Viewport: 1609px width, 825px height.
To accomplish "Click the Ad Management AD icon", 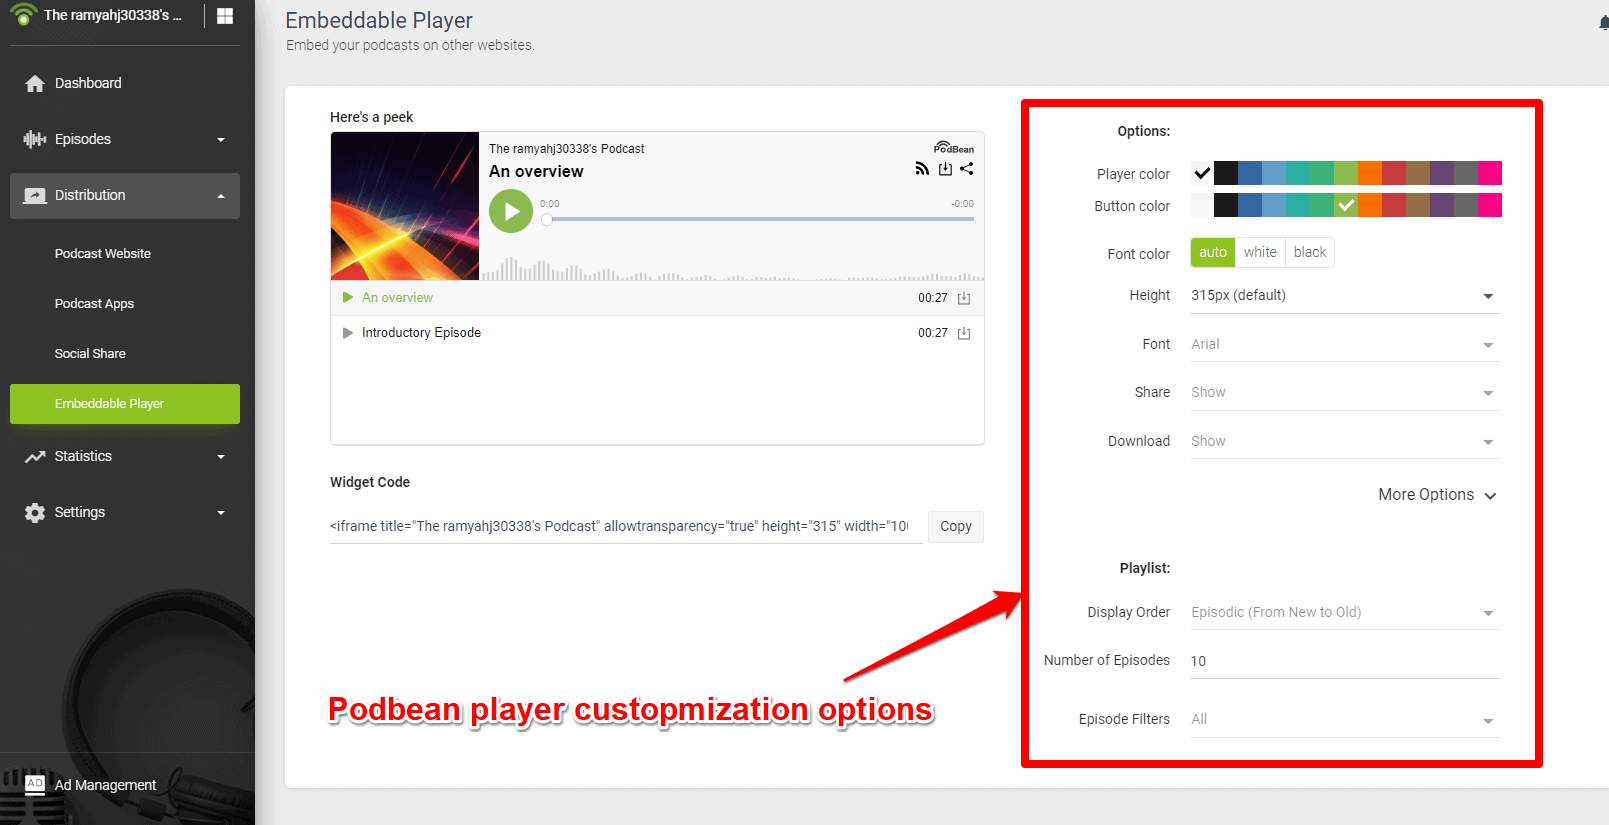I will click(x=35, y=784).
